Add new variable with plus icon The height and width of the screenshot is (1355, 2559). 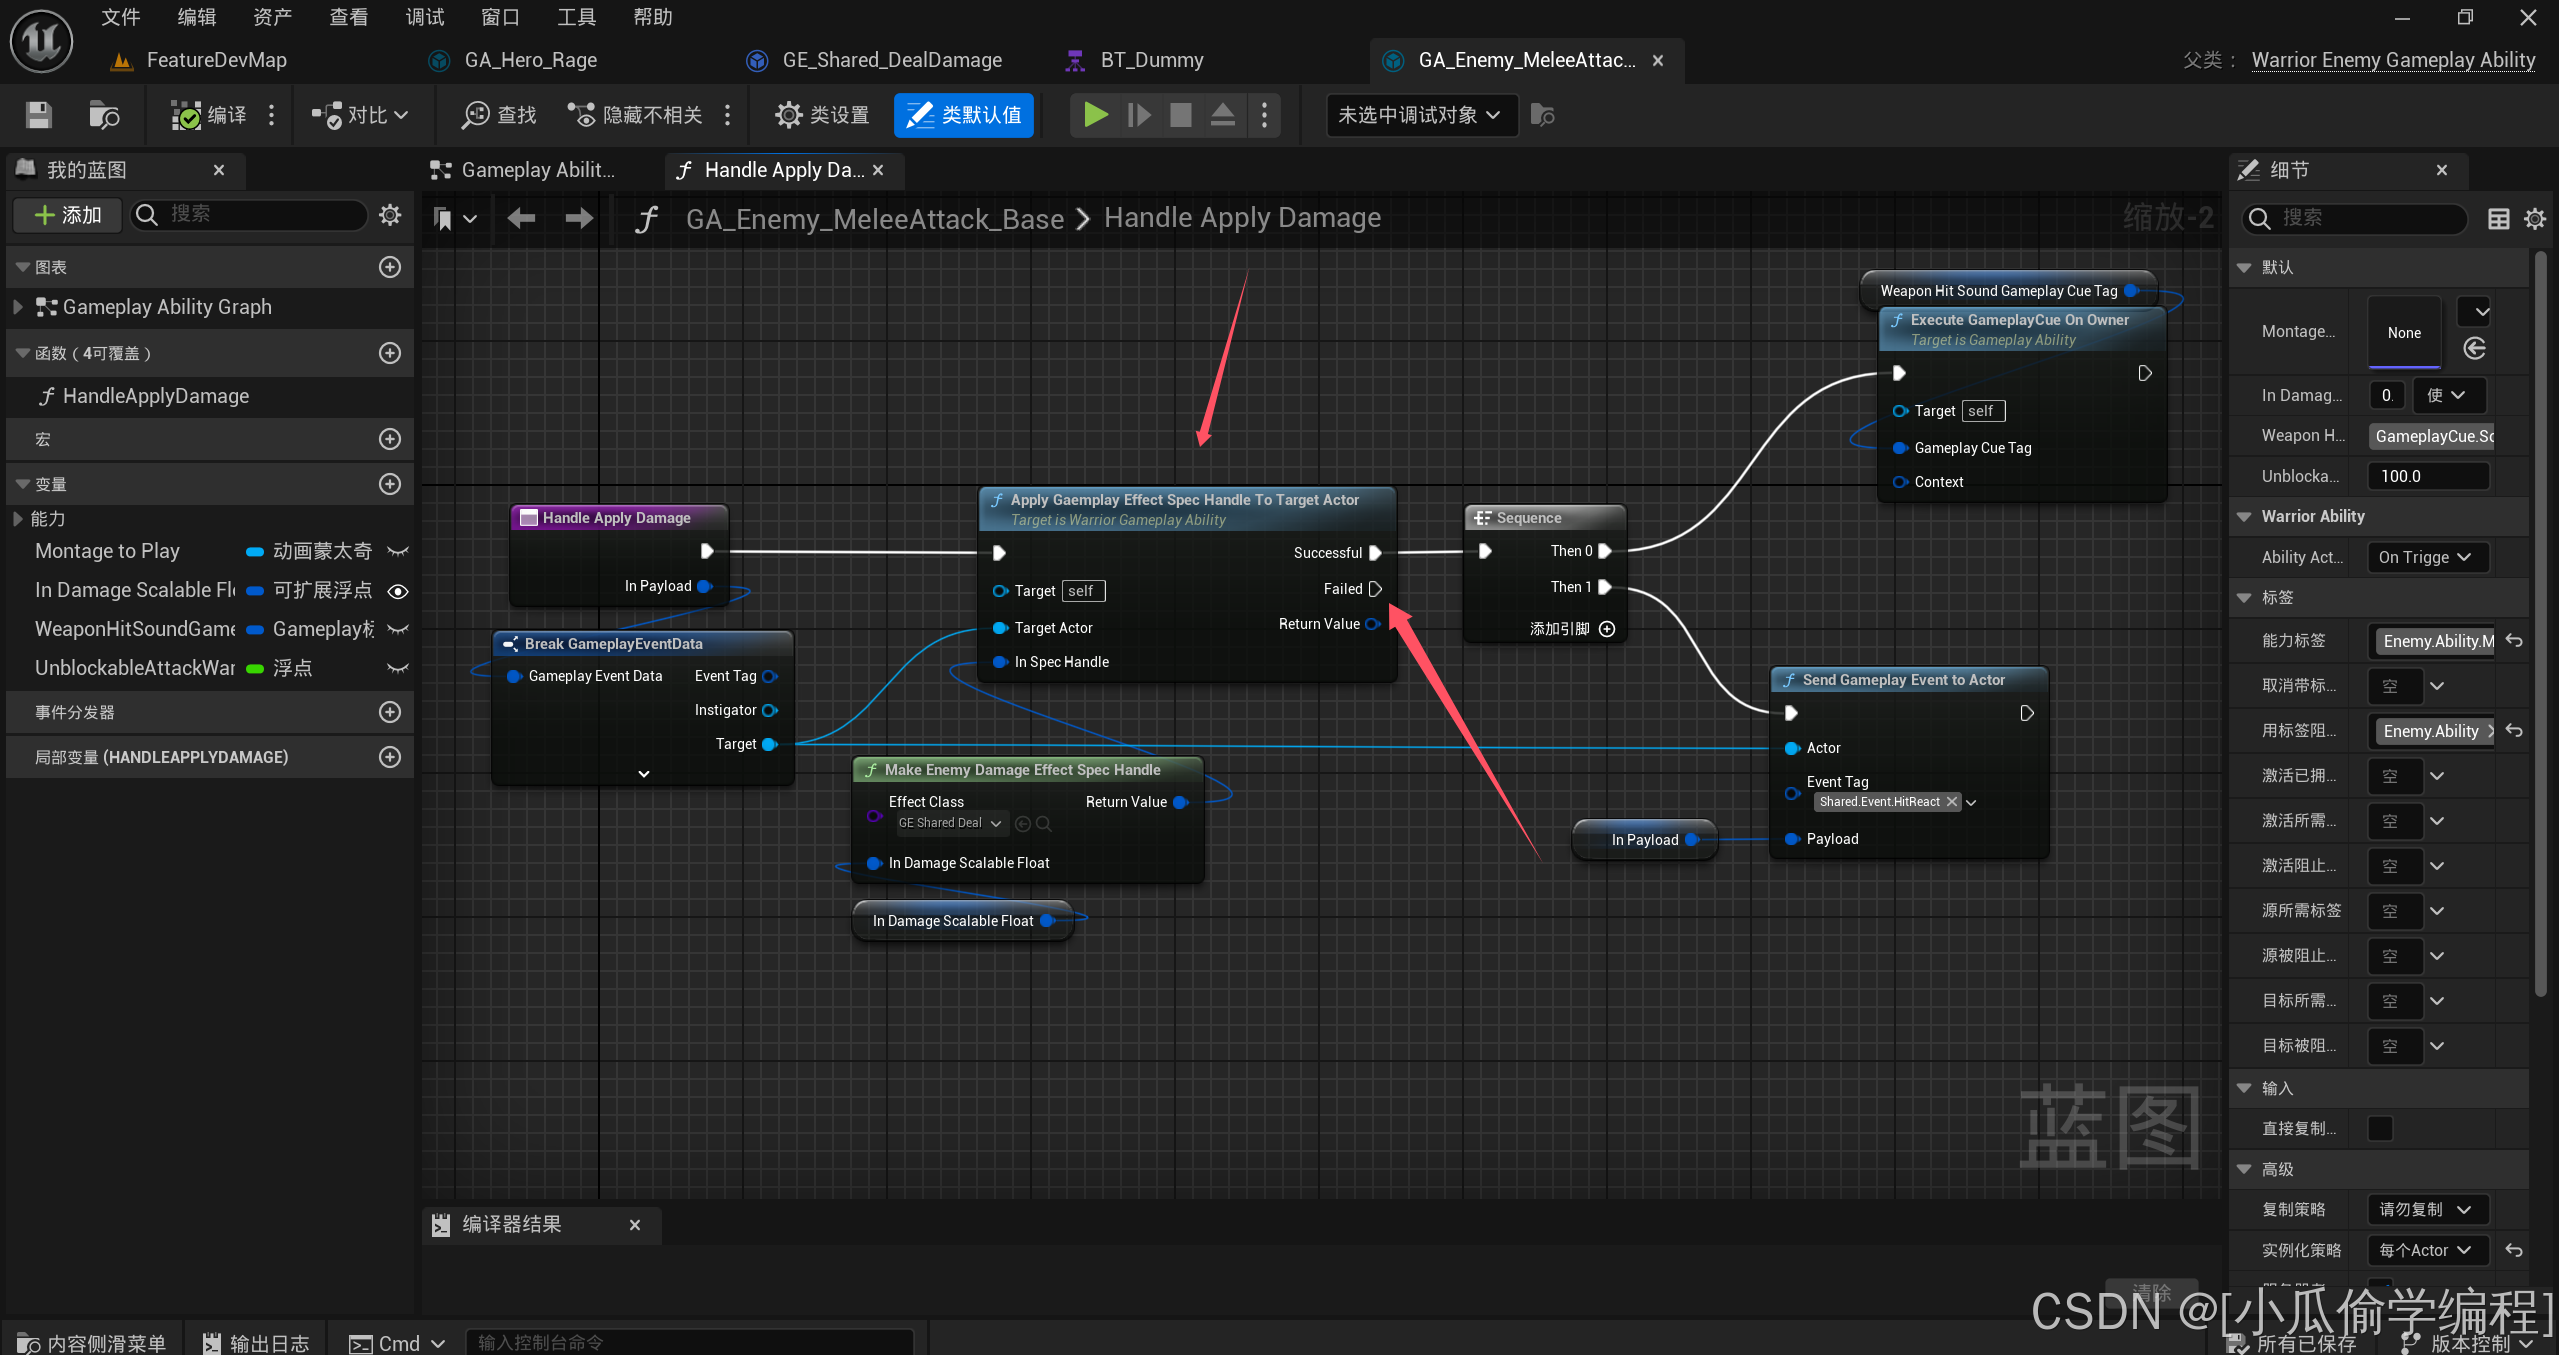[x=390, y=484]
